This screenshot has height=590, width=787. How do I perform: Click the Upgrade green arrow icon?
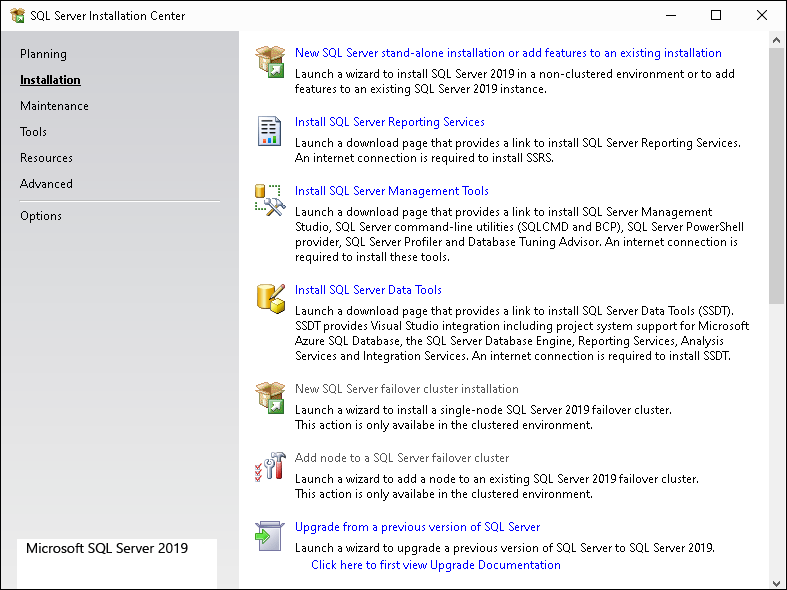click(270, 536)
